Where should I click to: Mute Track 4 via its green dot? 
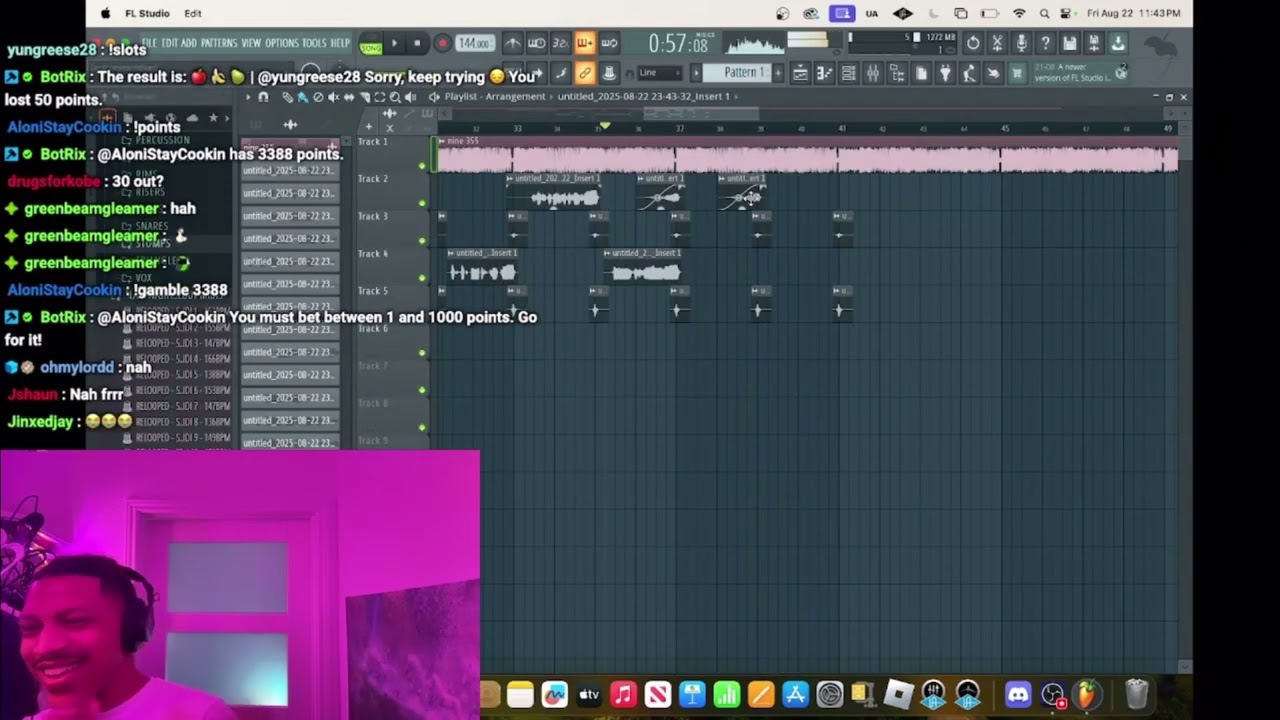point(422,277)
